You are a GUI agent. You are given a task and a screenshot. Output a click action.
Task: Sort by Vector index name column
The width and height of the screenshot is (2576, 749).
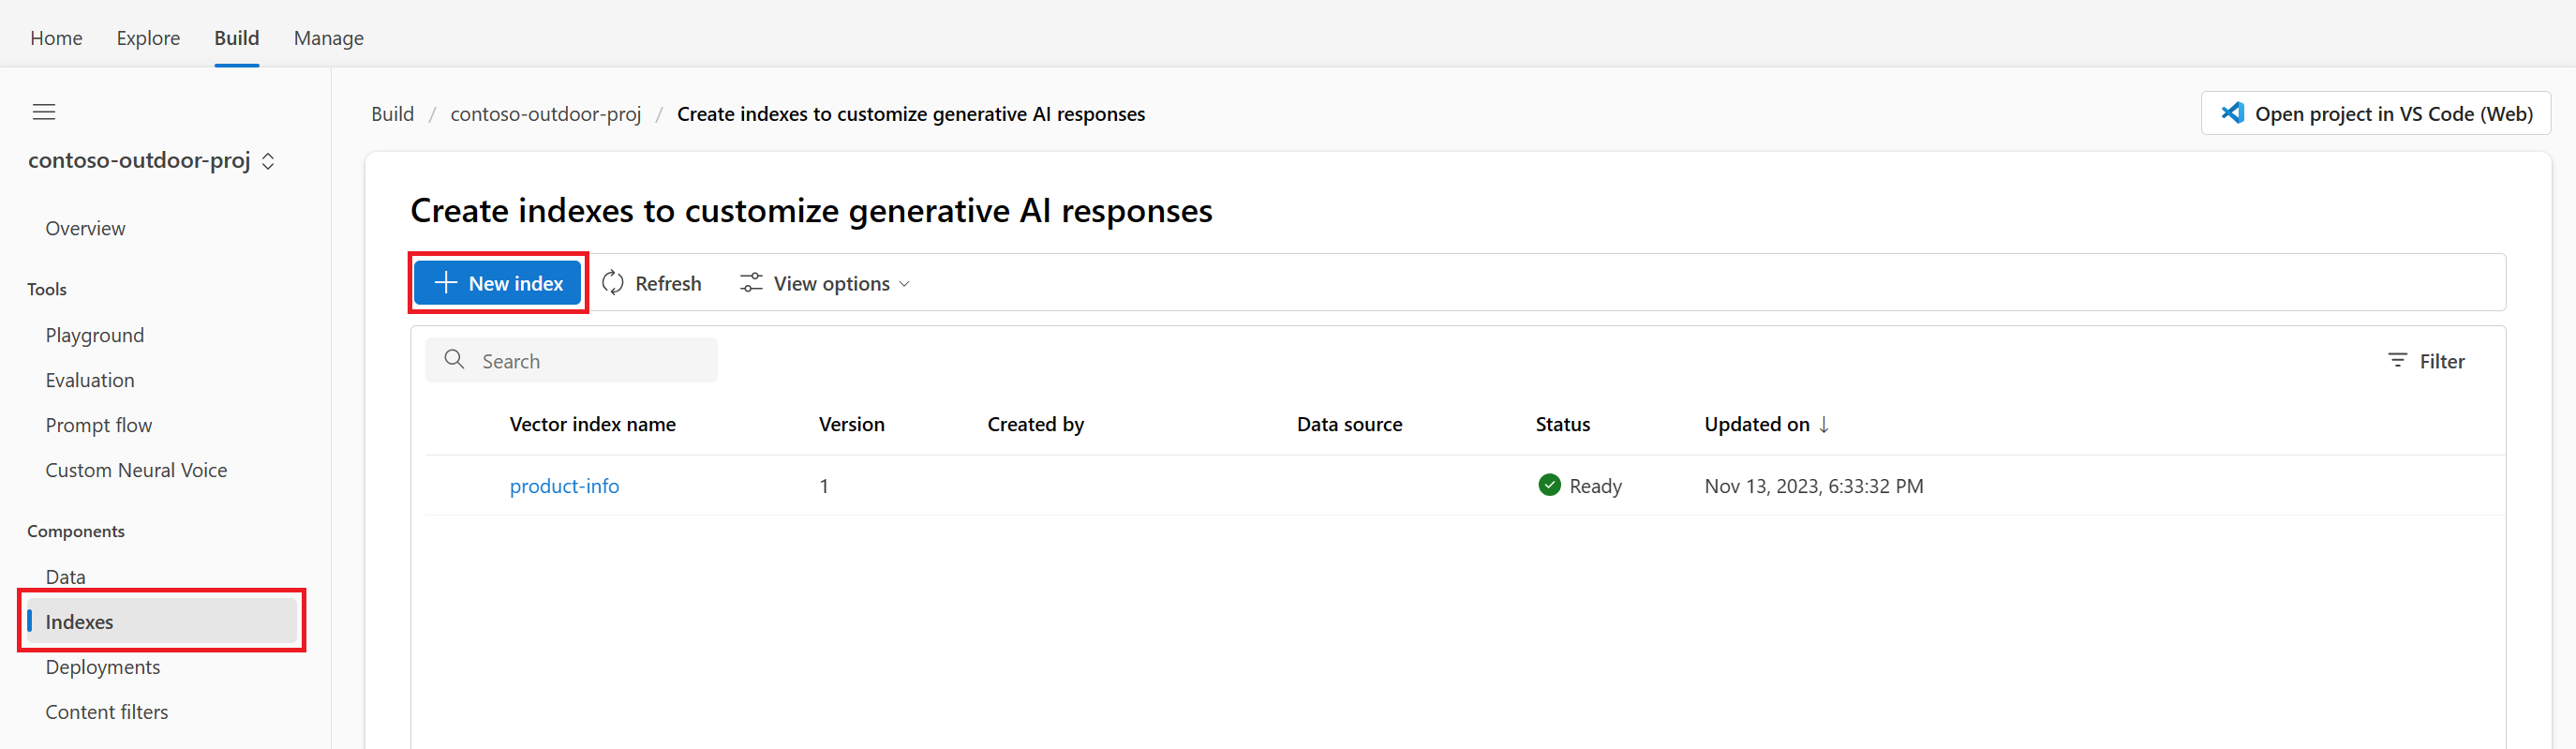593,424
